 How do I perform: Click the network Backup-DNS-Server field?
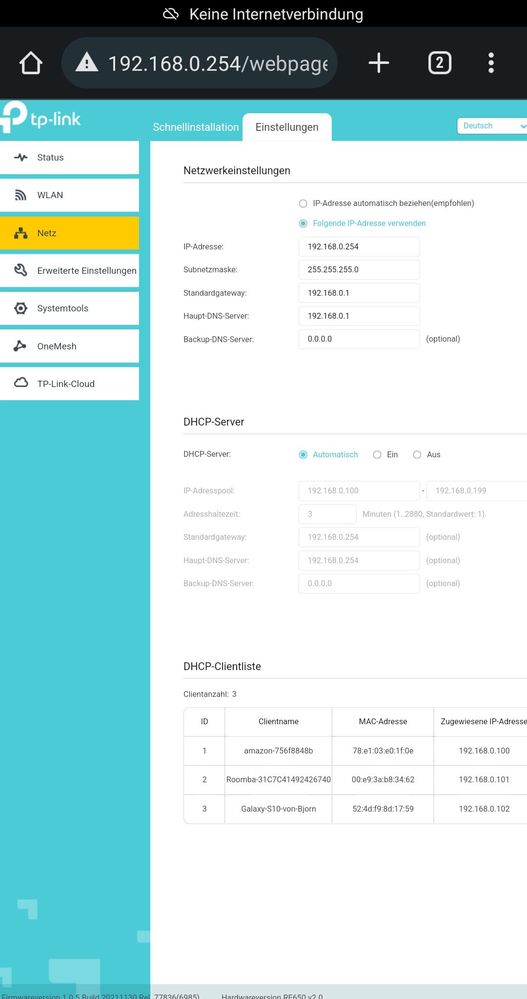pos(359,339)
